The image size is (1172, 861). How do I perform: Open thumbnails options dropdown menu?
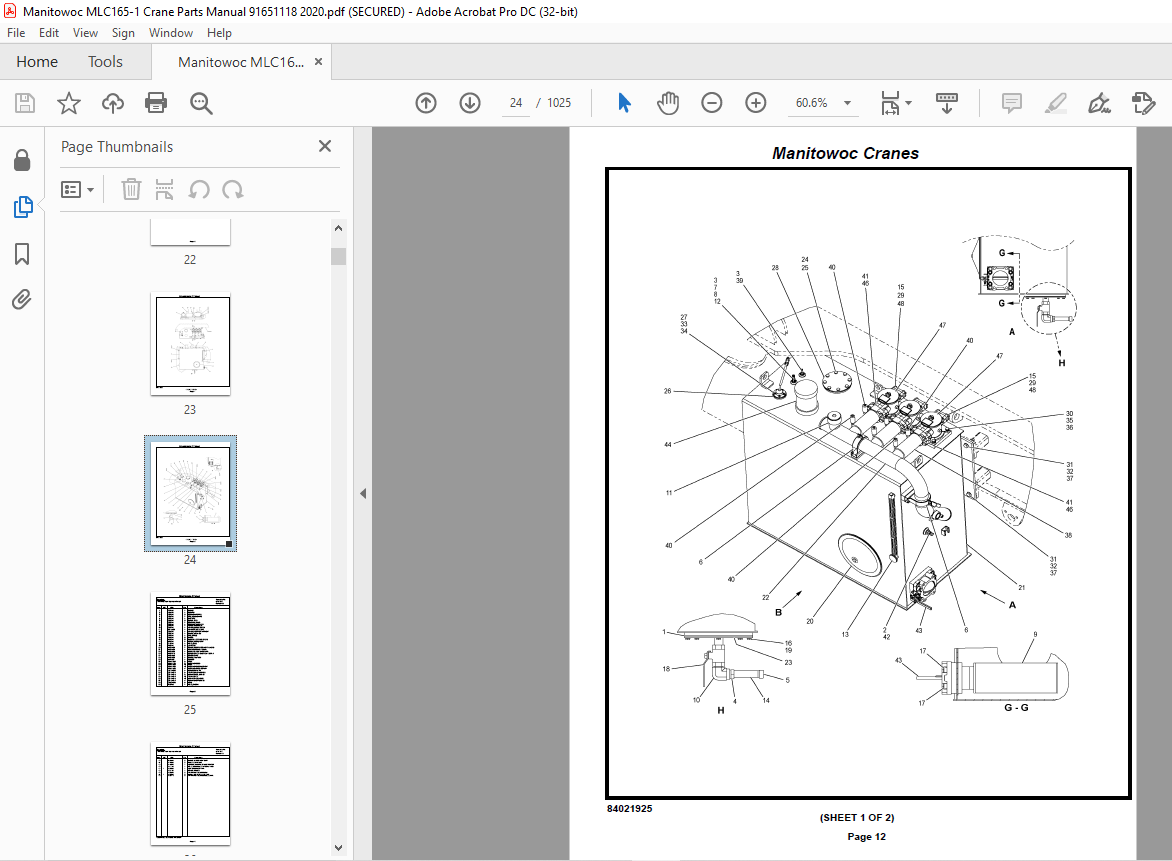[x=77, y=190]
